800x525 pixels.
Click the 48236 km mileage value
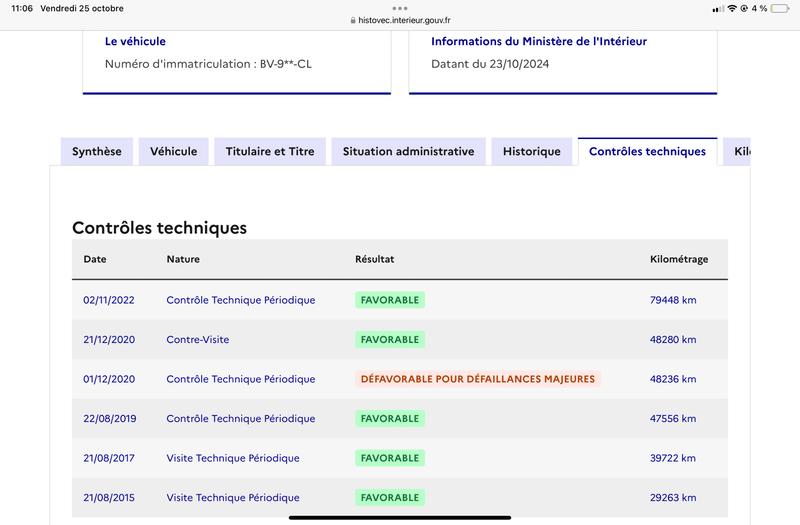pyautogui.click(x=673, y=379)
